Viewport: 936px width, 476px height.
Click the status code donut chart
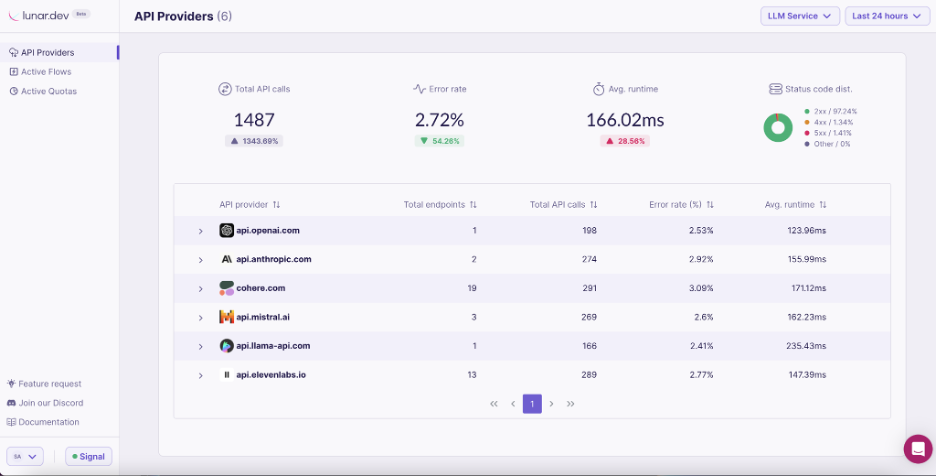click(778, 128)
